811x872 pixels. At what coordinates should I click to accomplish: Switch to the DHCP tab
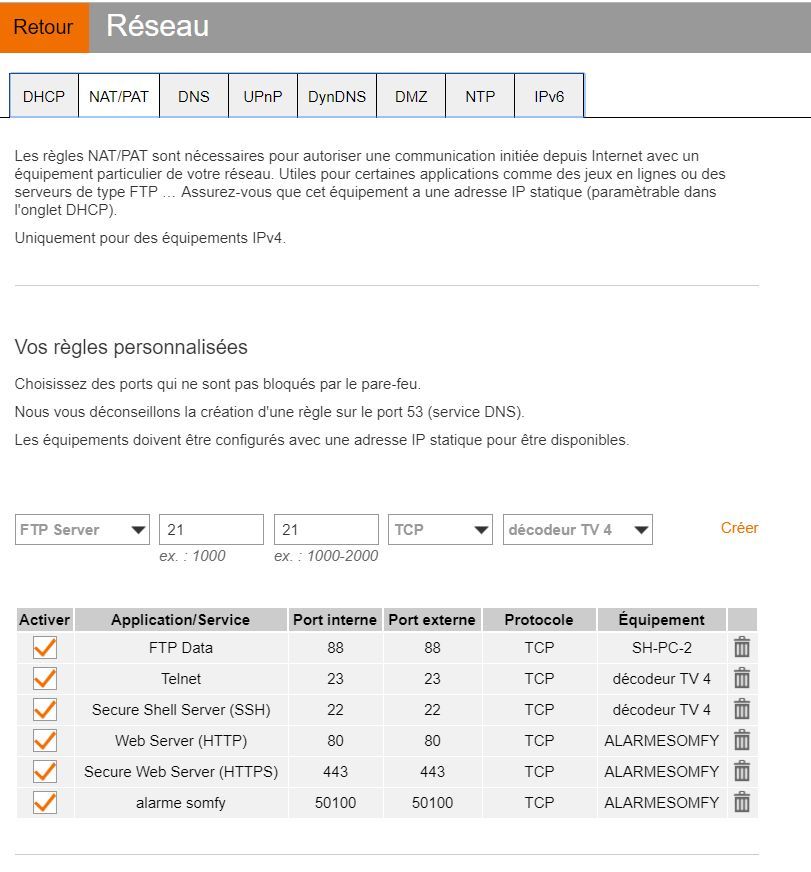pyautogui.click(x=43, y=97)
